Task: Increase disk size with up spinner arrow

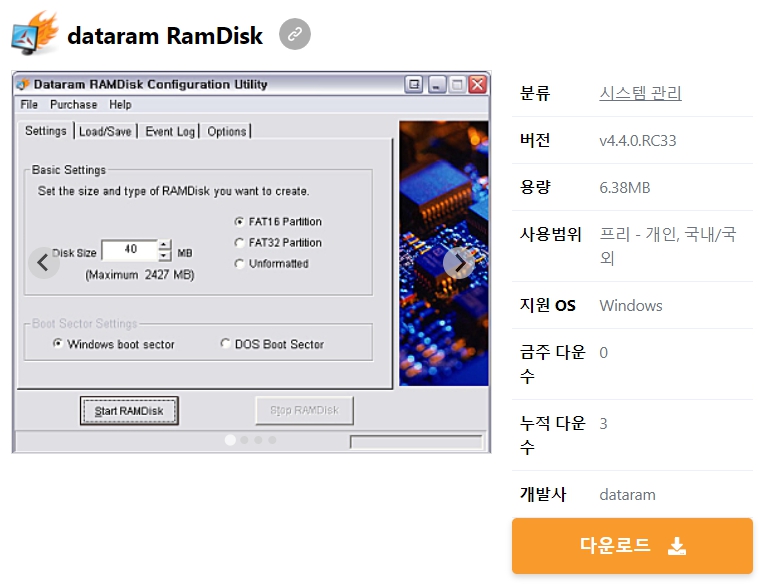Action: pos(165,244)
